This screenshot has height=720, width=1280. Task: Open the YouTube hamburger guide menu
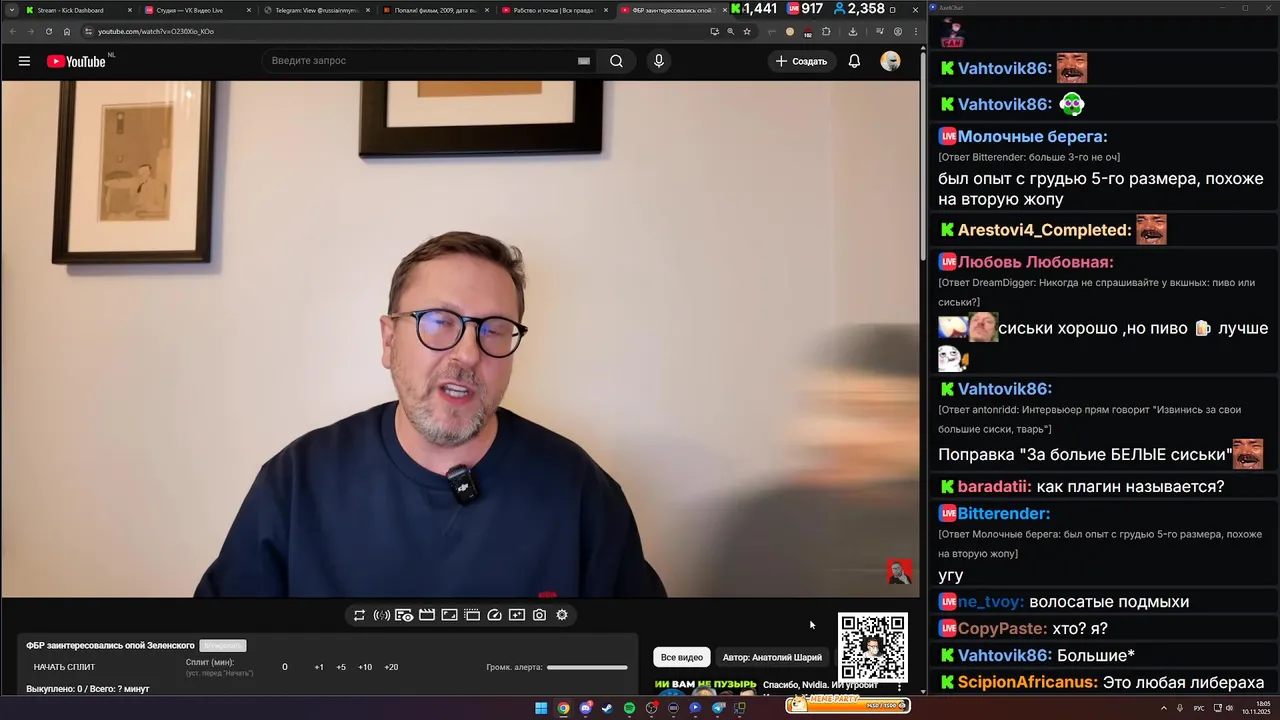[24, 61]
